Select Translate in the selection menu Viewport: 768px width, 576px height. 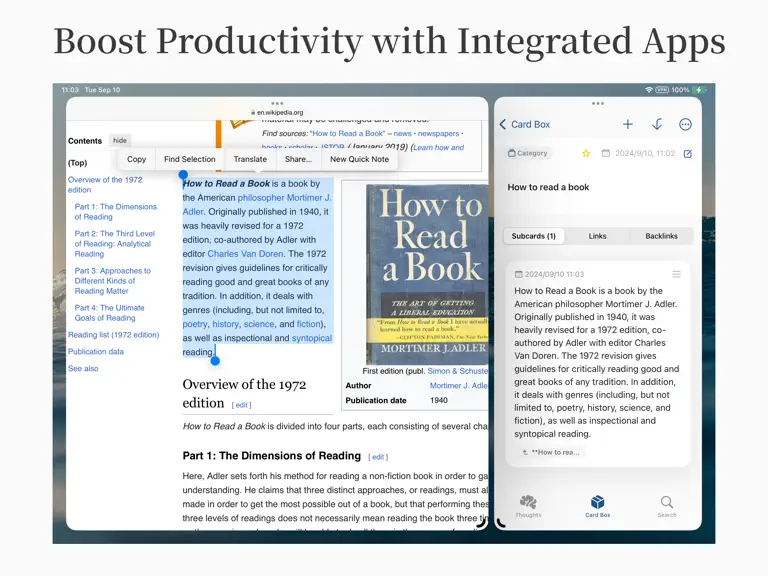click(250, 159)
